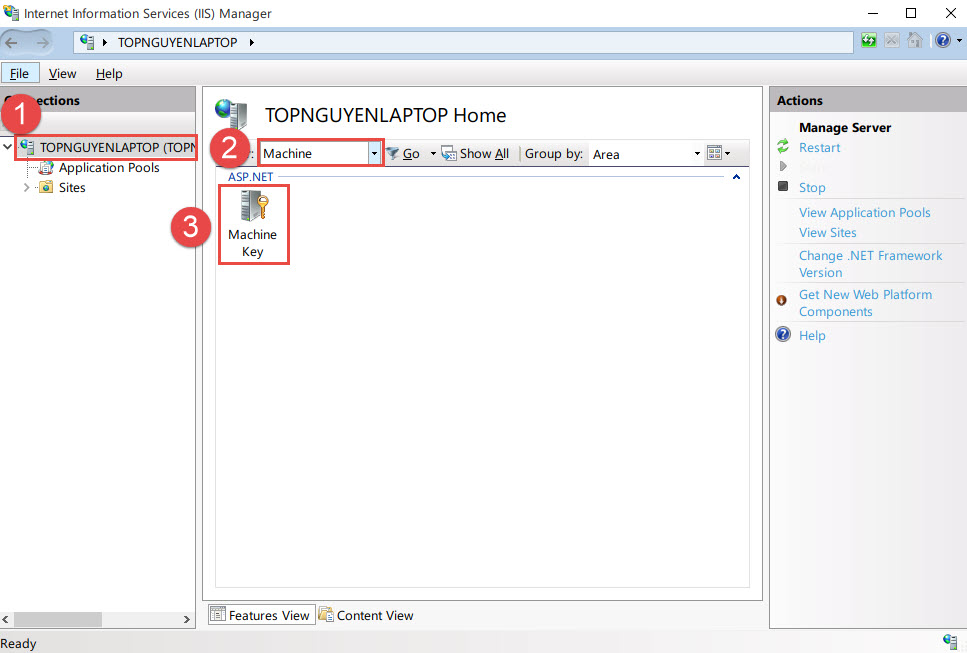Go to the home page icon

915,41
